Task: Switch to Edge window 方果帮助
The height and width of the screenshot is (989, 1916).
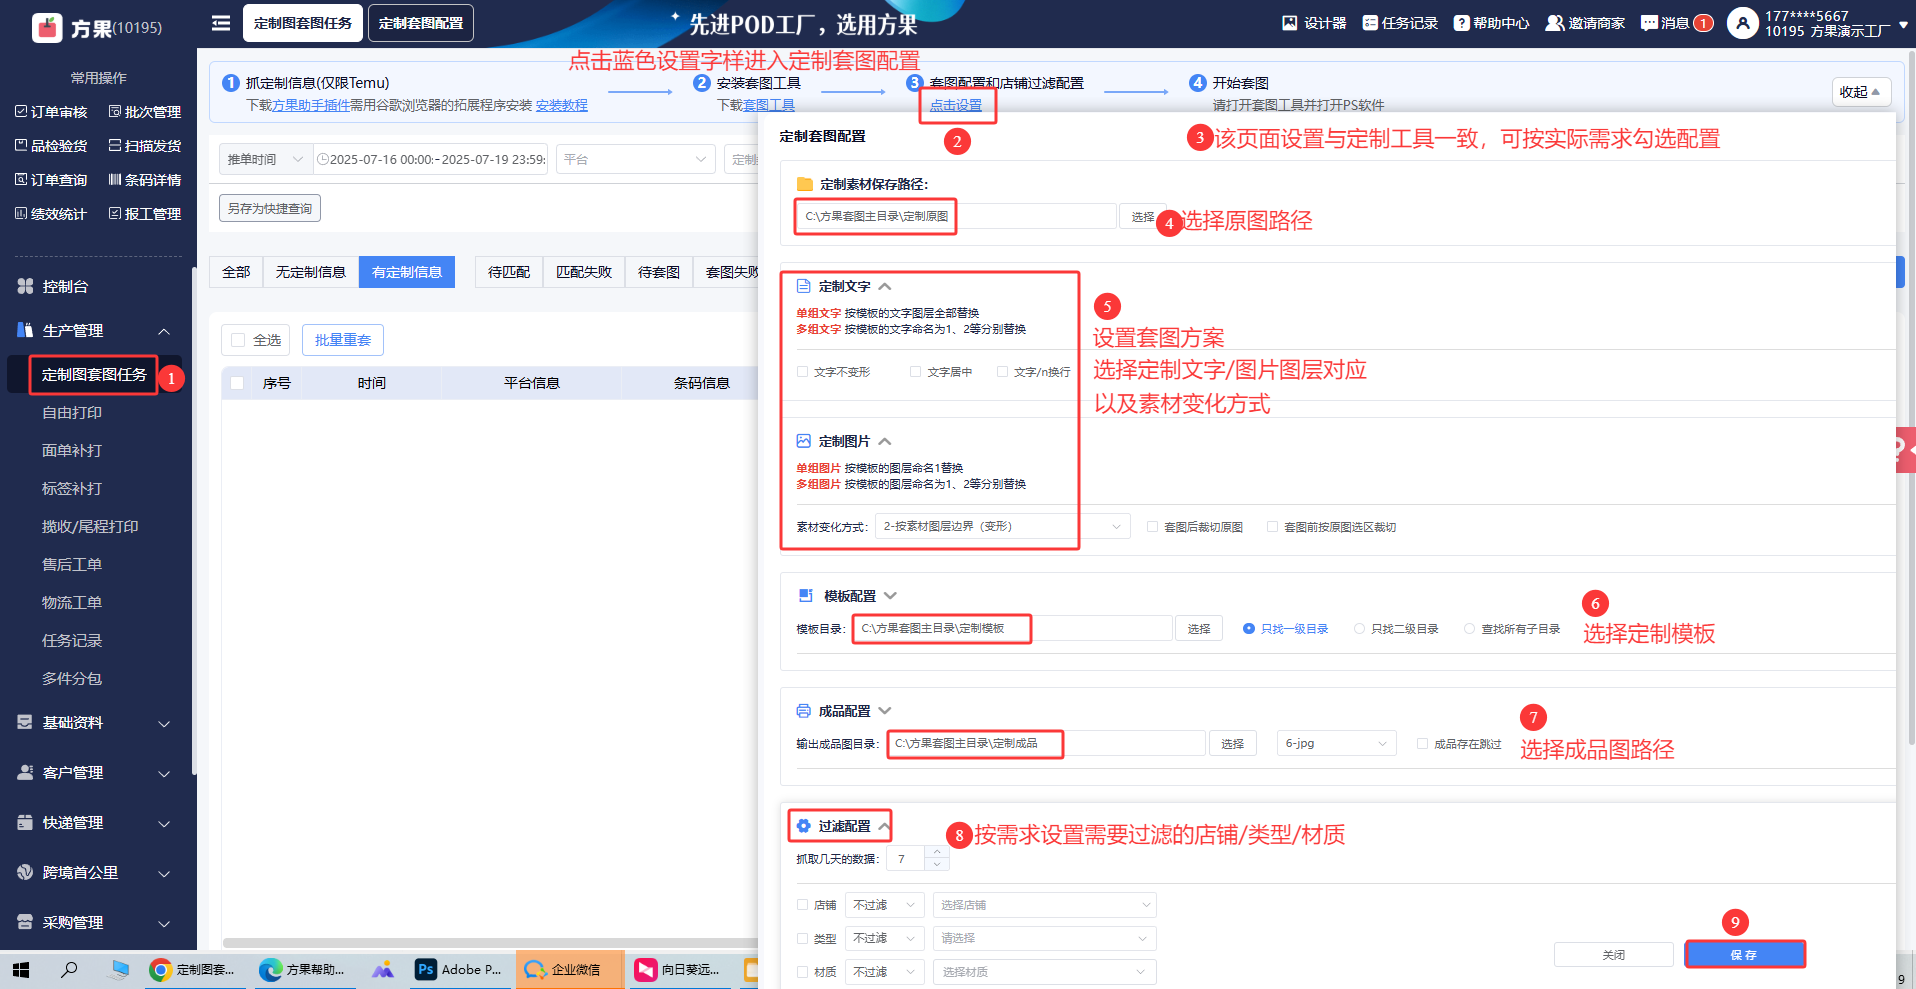Action: point(302,970)
